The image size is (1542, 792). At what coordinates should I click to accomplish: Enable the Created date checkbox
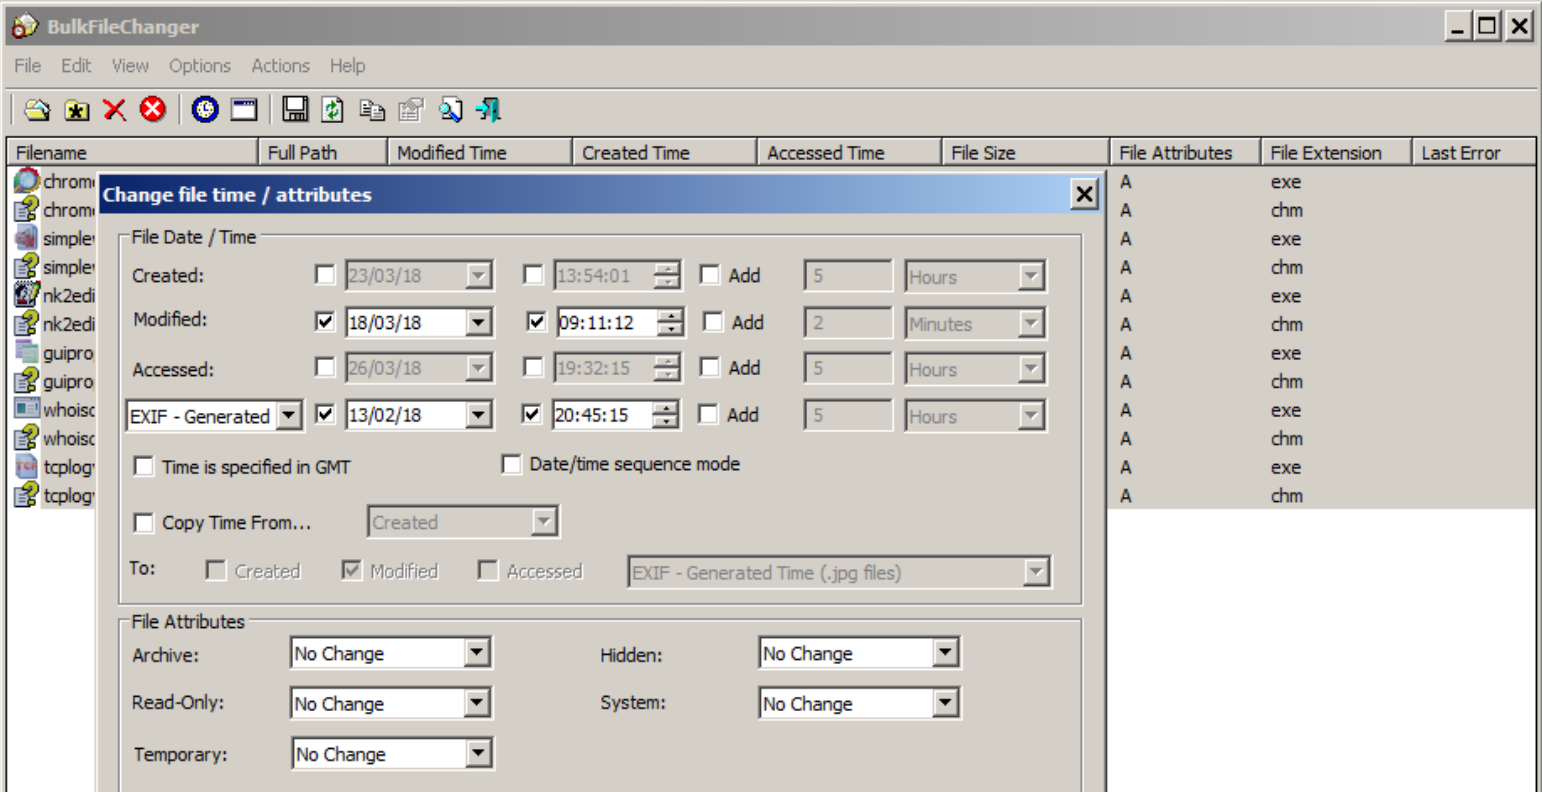click(325, 275)
